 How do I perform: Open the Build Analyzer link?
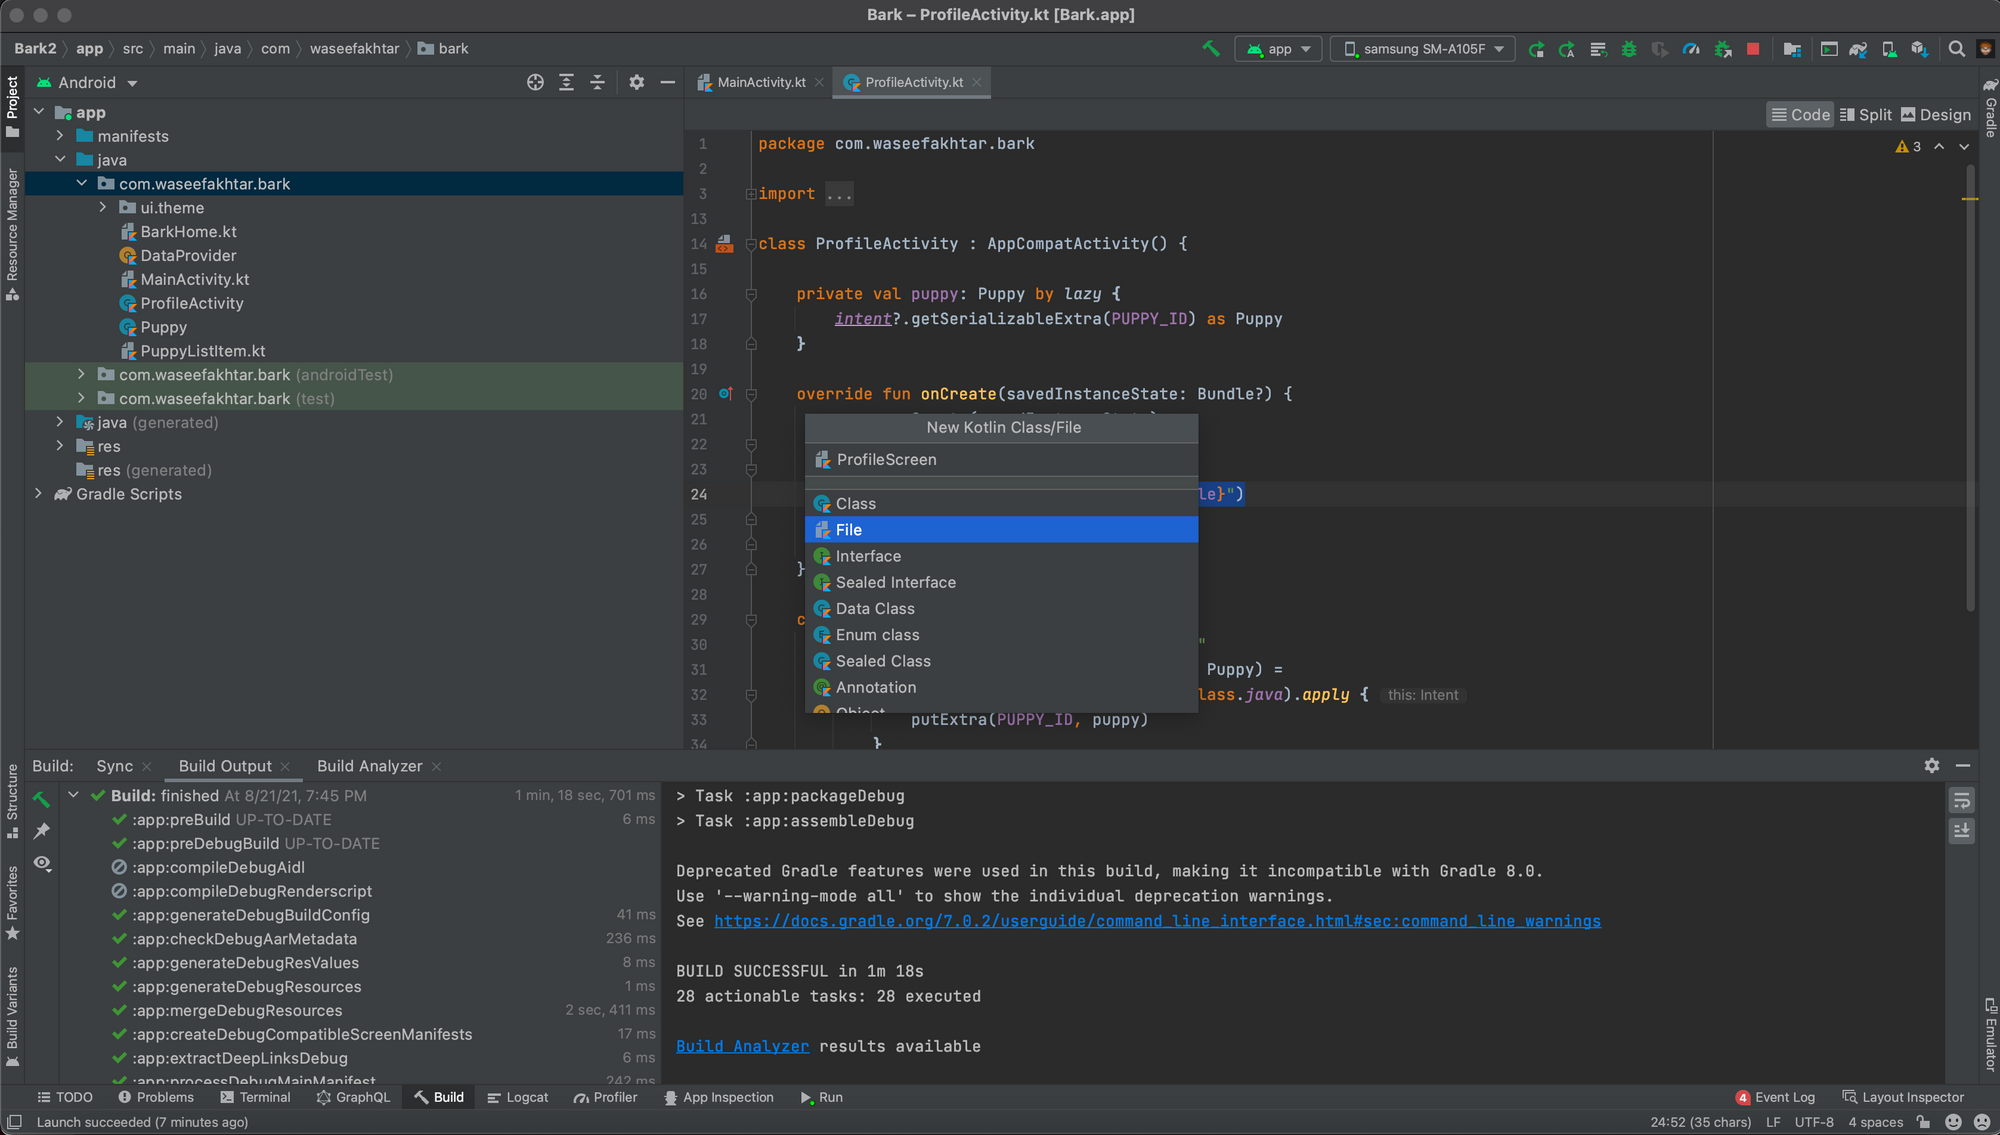[742, 1046]
